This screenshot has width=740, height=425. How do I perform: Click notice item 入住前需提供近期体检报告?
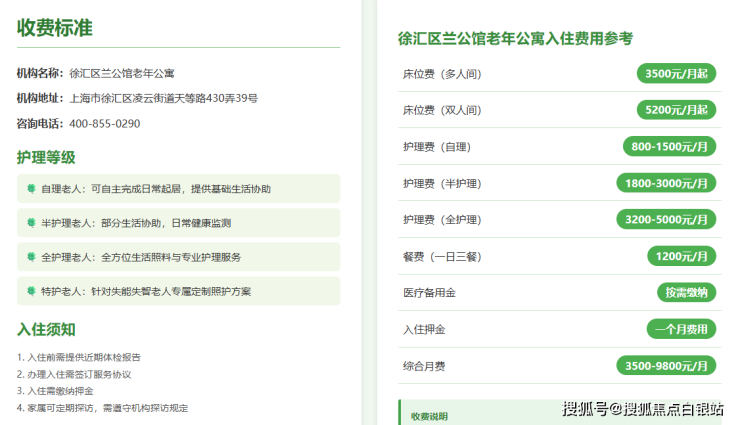tap(79, 357)
